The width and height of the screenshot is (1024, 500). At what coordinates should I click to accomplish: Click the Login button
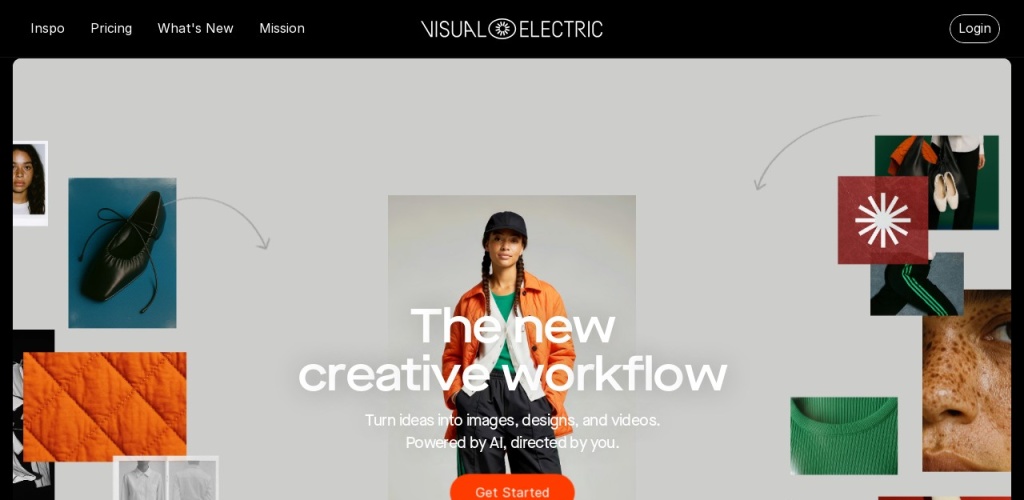click(974, 29)
